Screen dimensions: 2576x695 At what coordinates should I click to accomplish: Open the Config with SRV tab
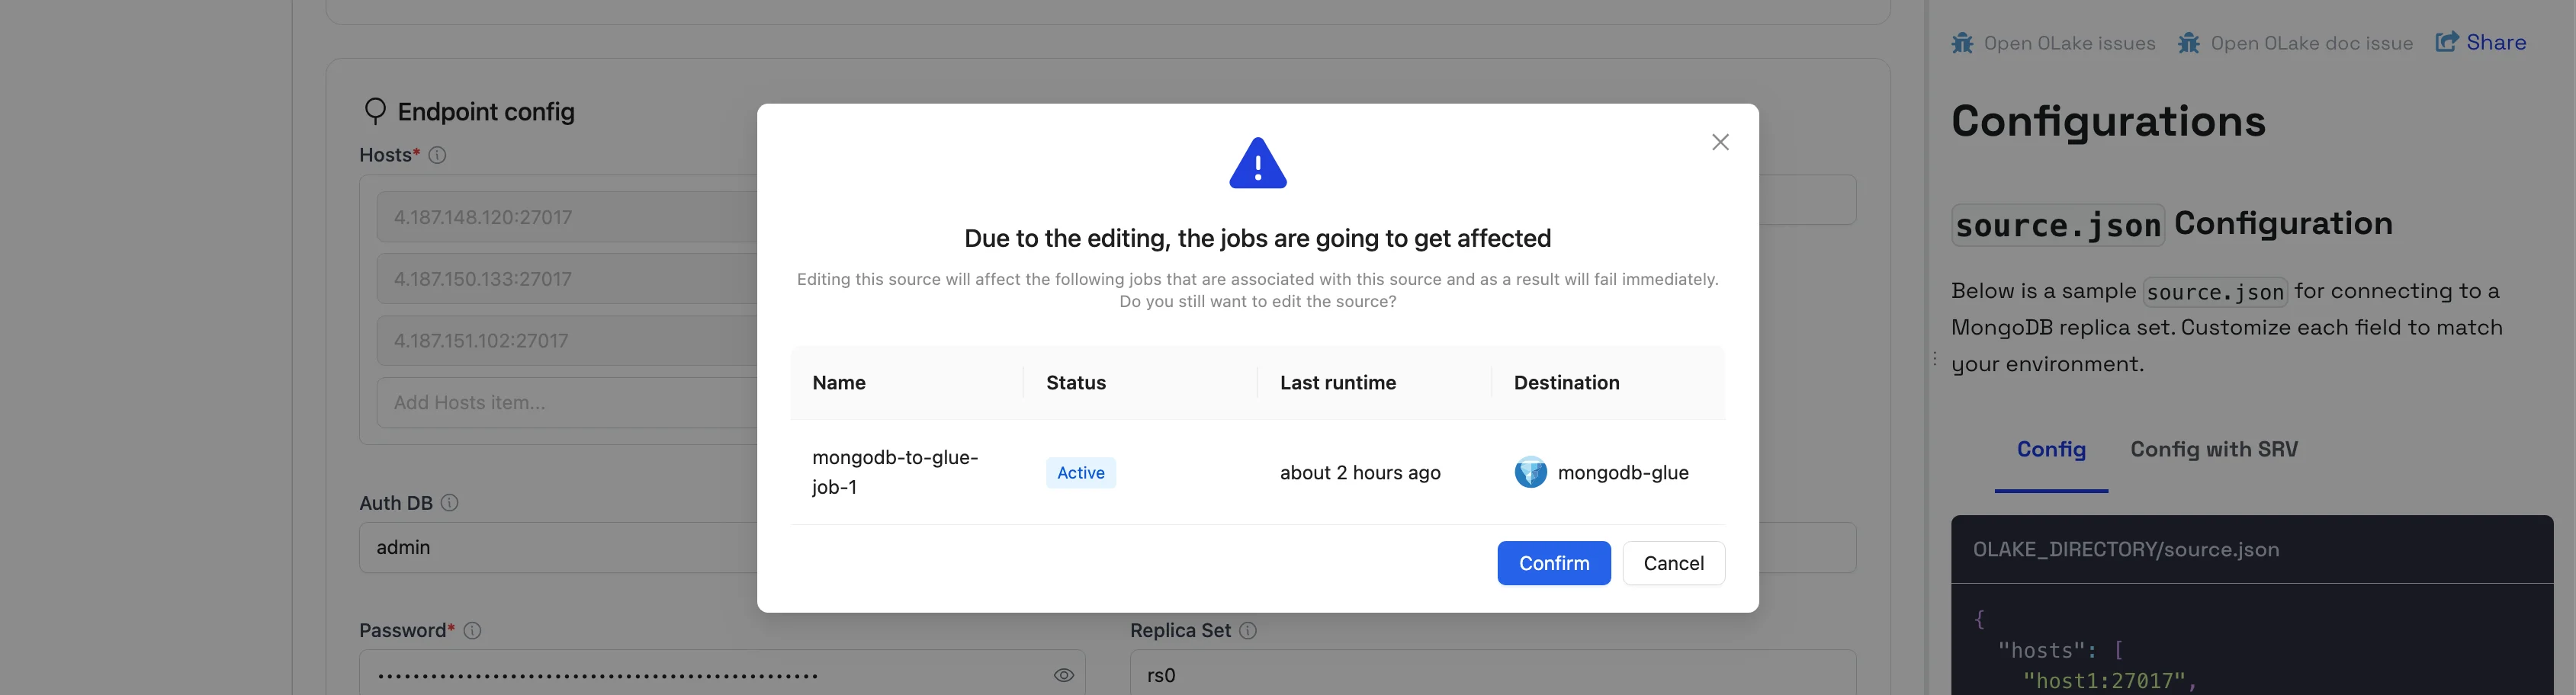coord(2213,450)
